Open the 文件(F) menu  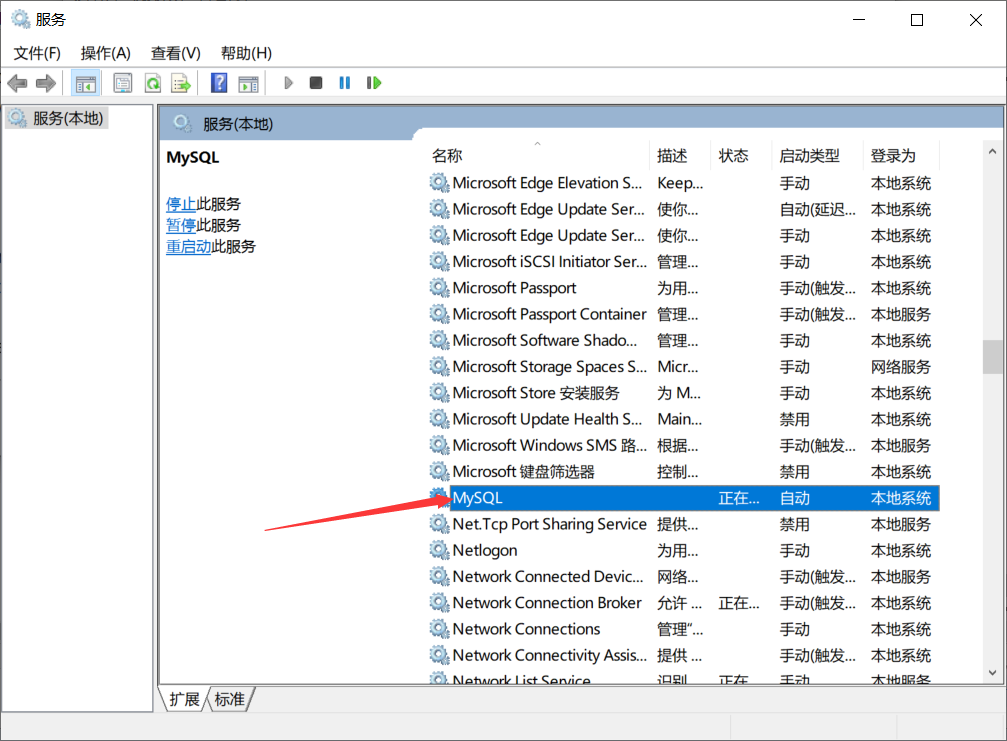37,53
